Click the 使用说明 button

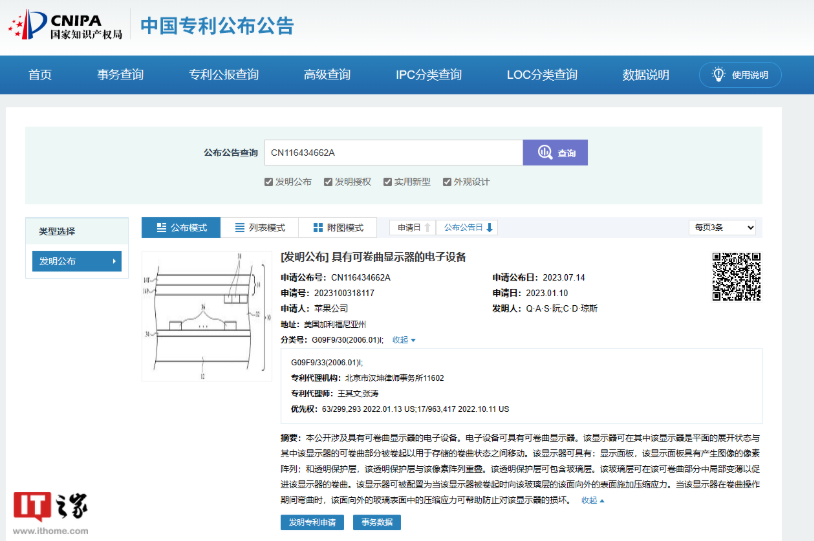click(740, 75)
